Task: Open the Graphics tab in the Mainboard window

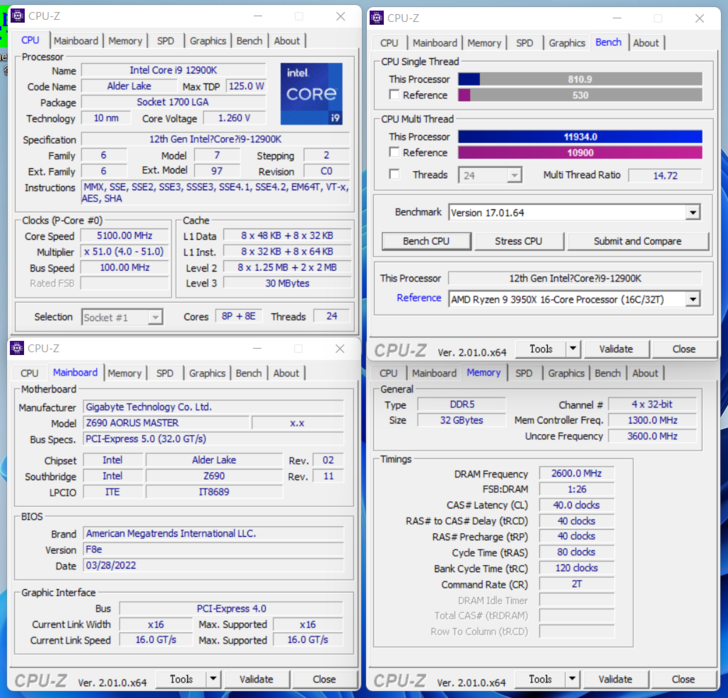Action: [x=207, y=373]
